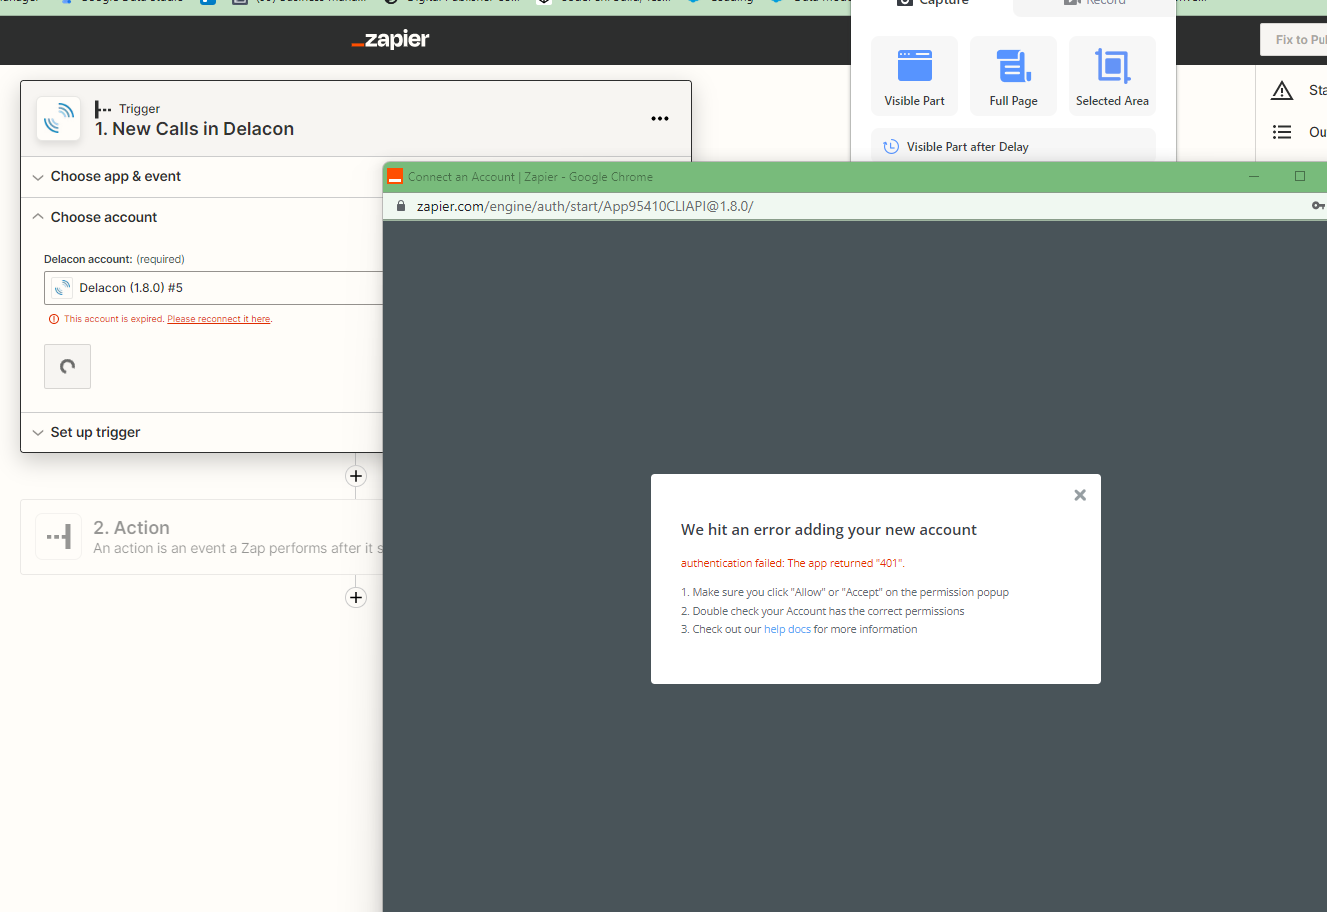Viewport: 1327px width, 912px height.
Task: Open the three-dot menu on trigger step
Action: click(660, 119)
